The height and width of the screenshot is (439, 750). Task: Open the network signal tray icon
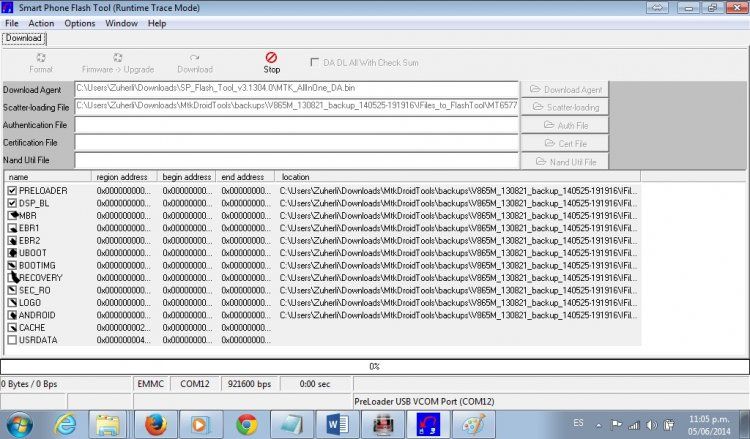pos(634,425)
